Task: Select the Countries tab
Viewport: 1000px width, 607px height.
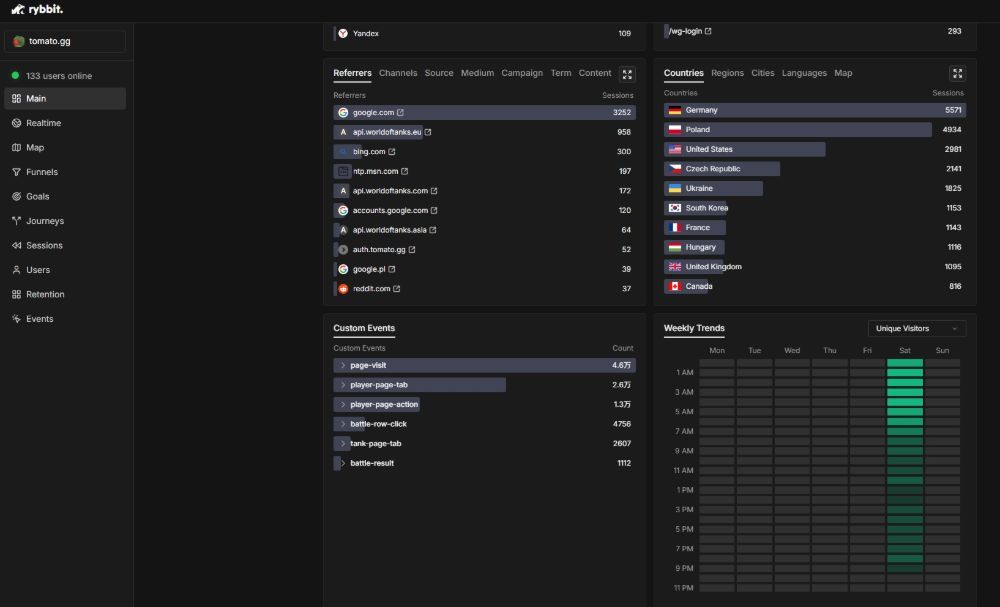Action: pyautogui.click(x=684, y=73)
